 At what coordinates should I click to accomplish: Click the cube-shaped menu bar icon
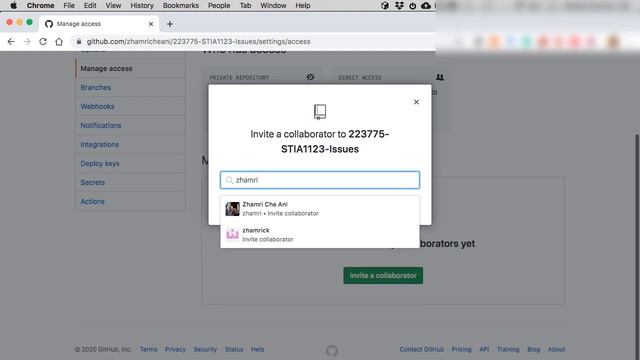tap(384, 6)
